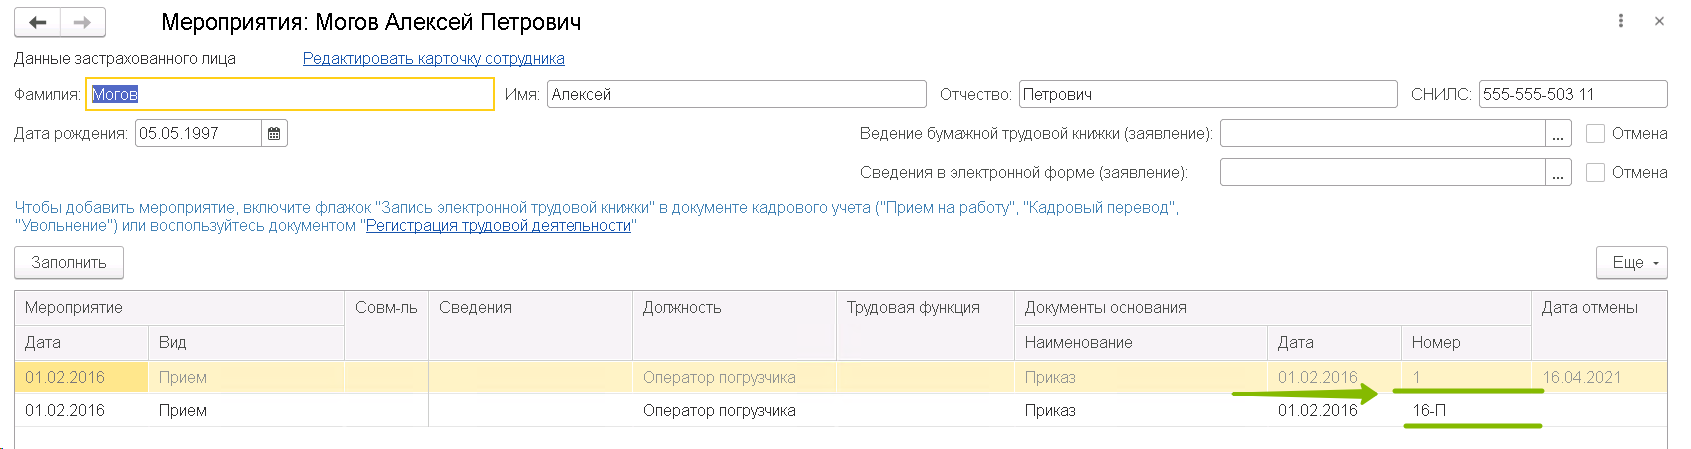Open Редактировать карточку сотрудника link
Screen dimensions: 1691x449
click(x=433, y=58)
